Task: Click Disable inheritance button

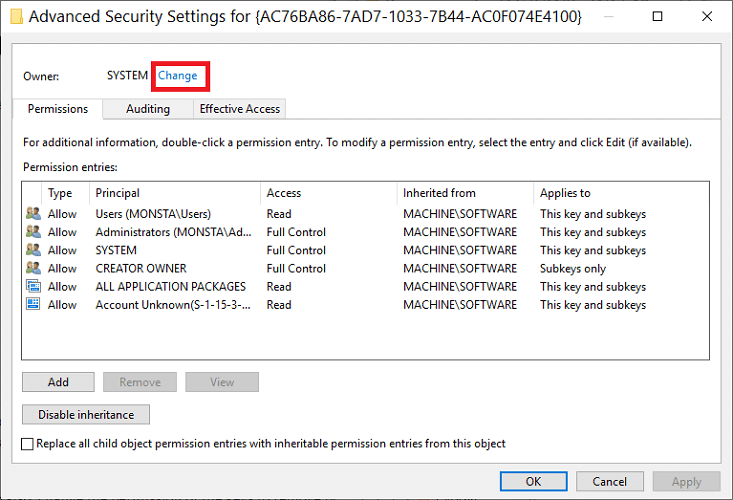Action: 86,414
